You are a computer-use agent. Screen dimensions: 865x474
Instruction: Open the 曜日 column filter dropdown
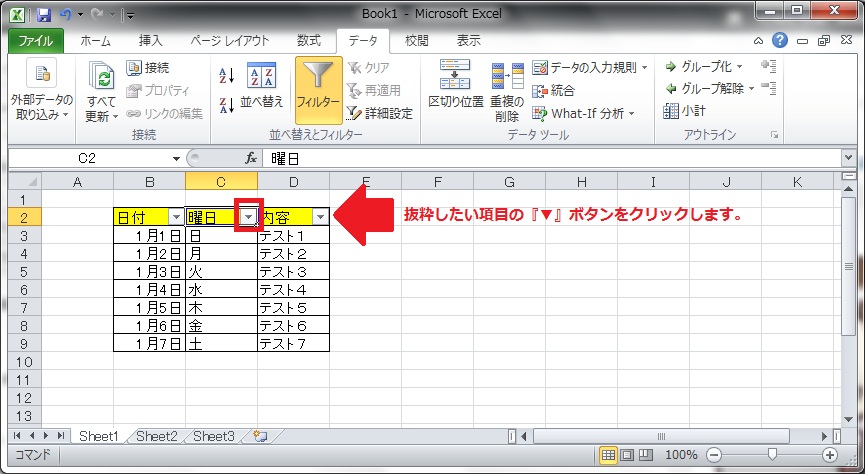[249, 217]
